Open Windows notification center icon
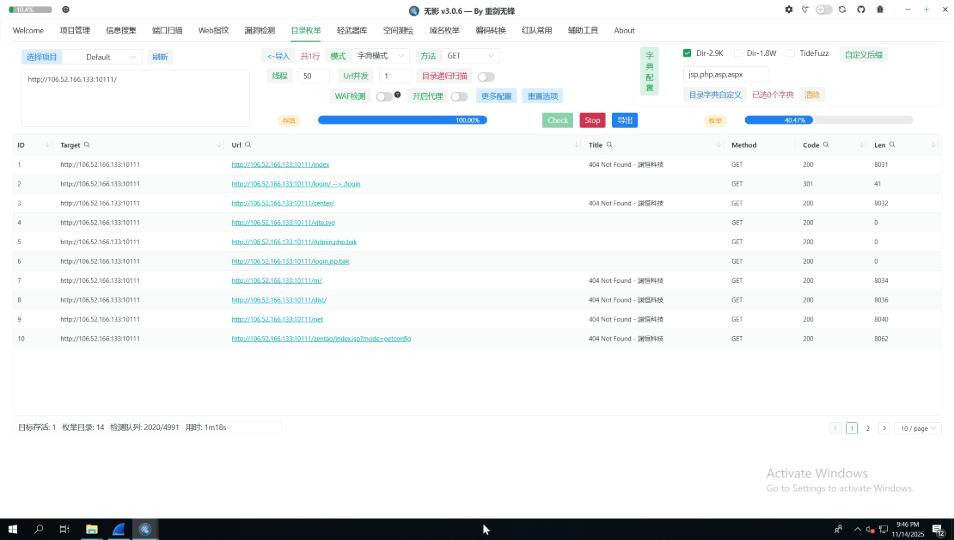 [938, 530]
